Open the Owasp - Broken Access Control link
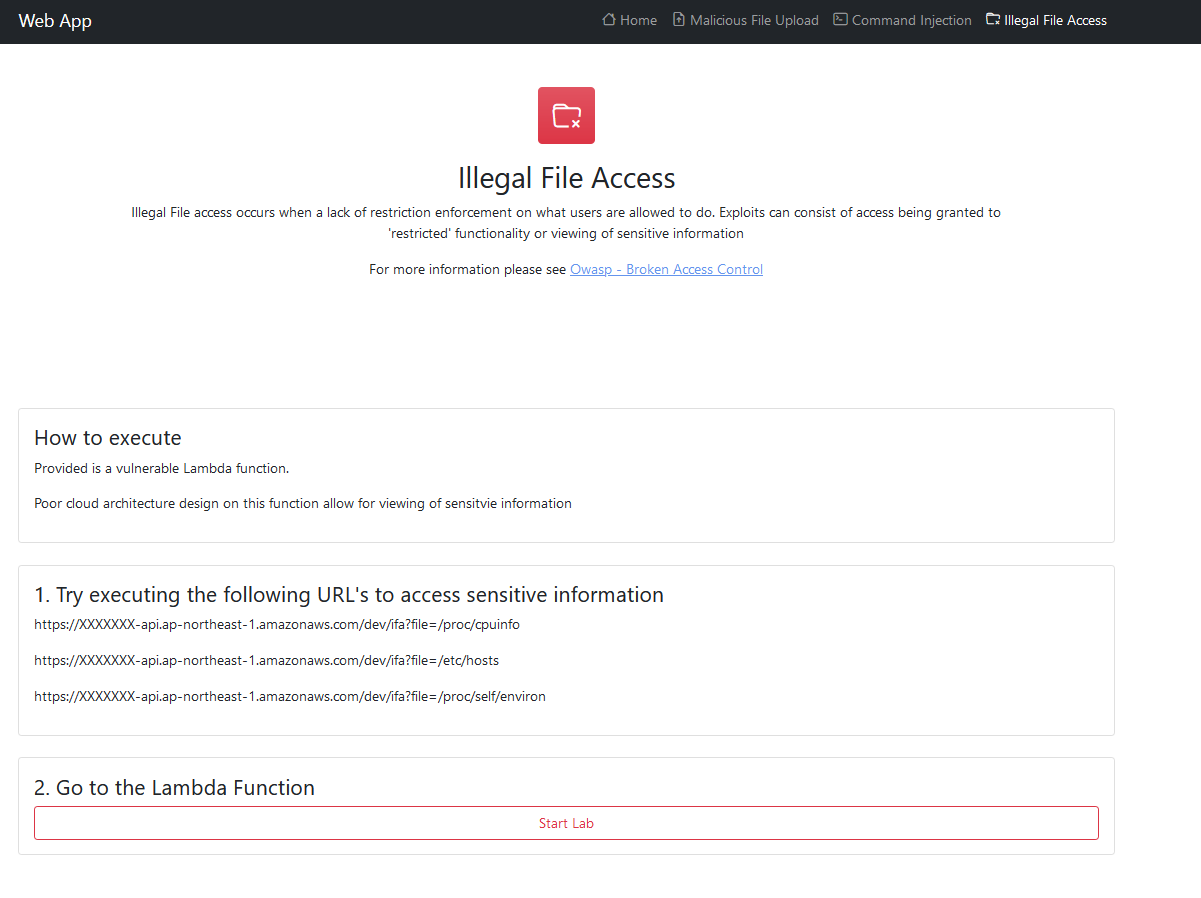Viewport: 1201px width, 898px height. 666,269
